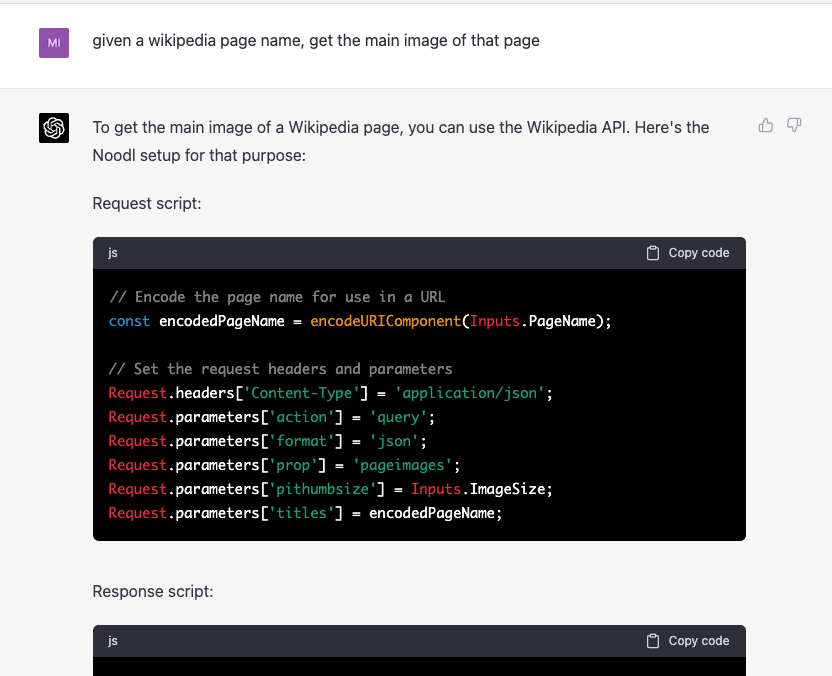Viewport: 832px width, 676px height.
Task: Click Inputs.ImageSize in the pithumbsize line
Action: click(x=481, y=489)
